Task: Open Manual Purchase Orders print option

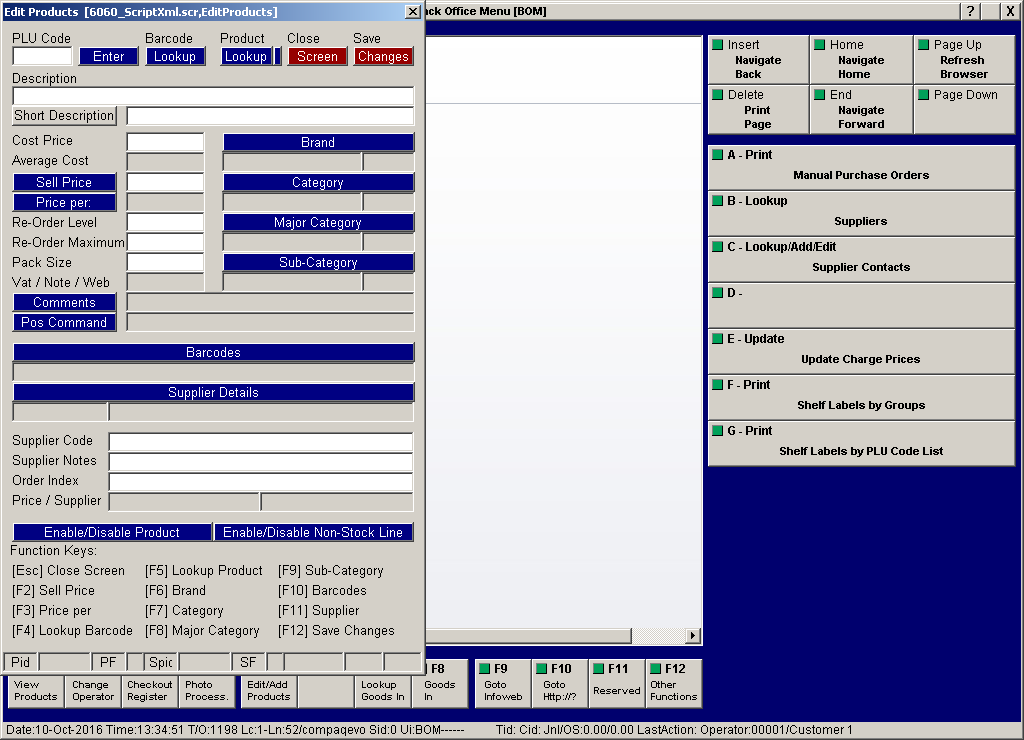Action: 861,168
